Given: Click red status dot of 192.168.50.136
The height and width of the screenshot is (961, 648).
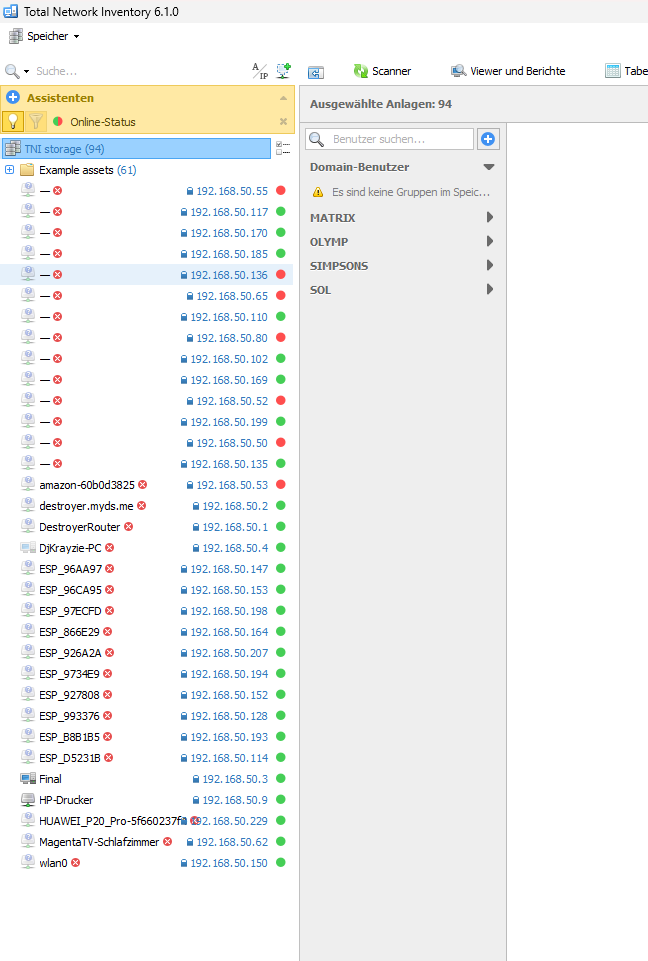Looking at the screenshot, I should click(x=281, y=275).
